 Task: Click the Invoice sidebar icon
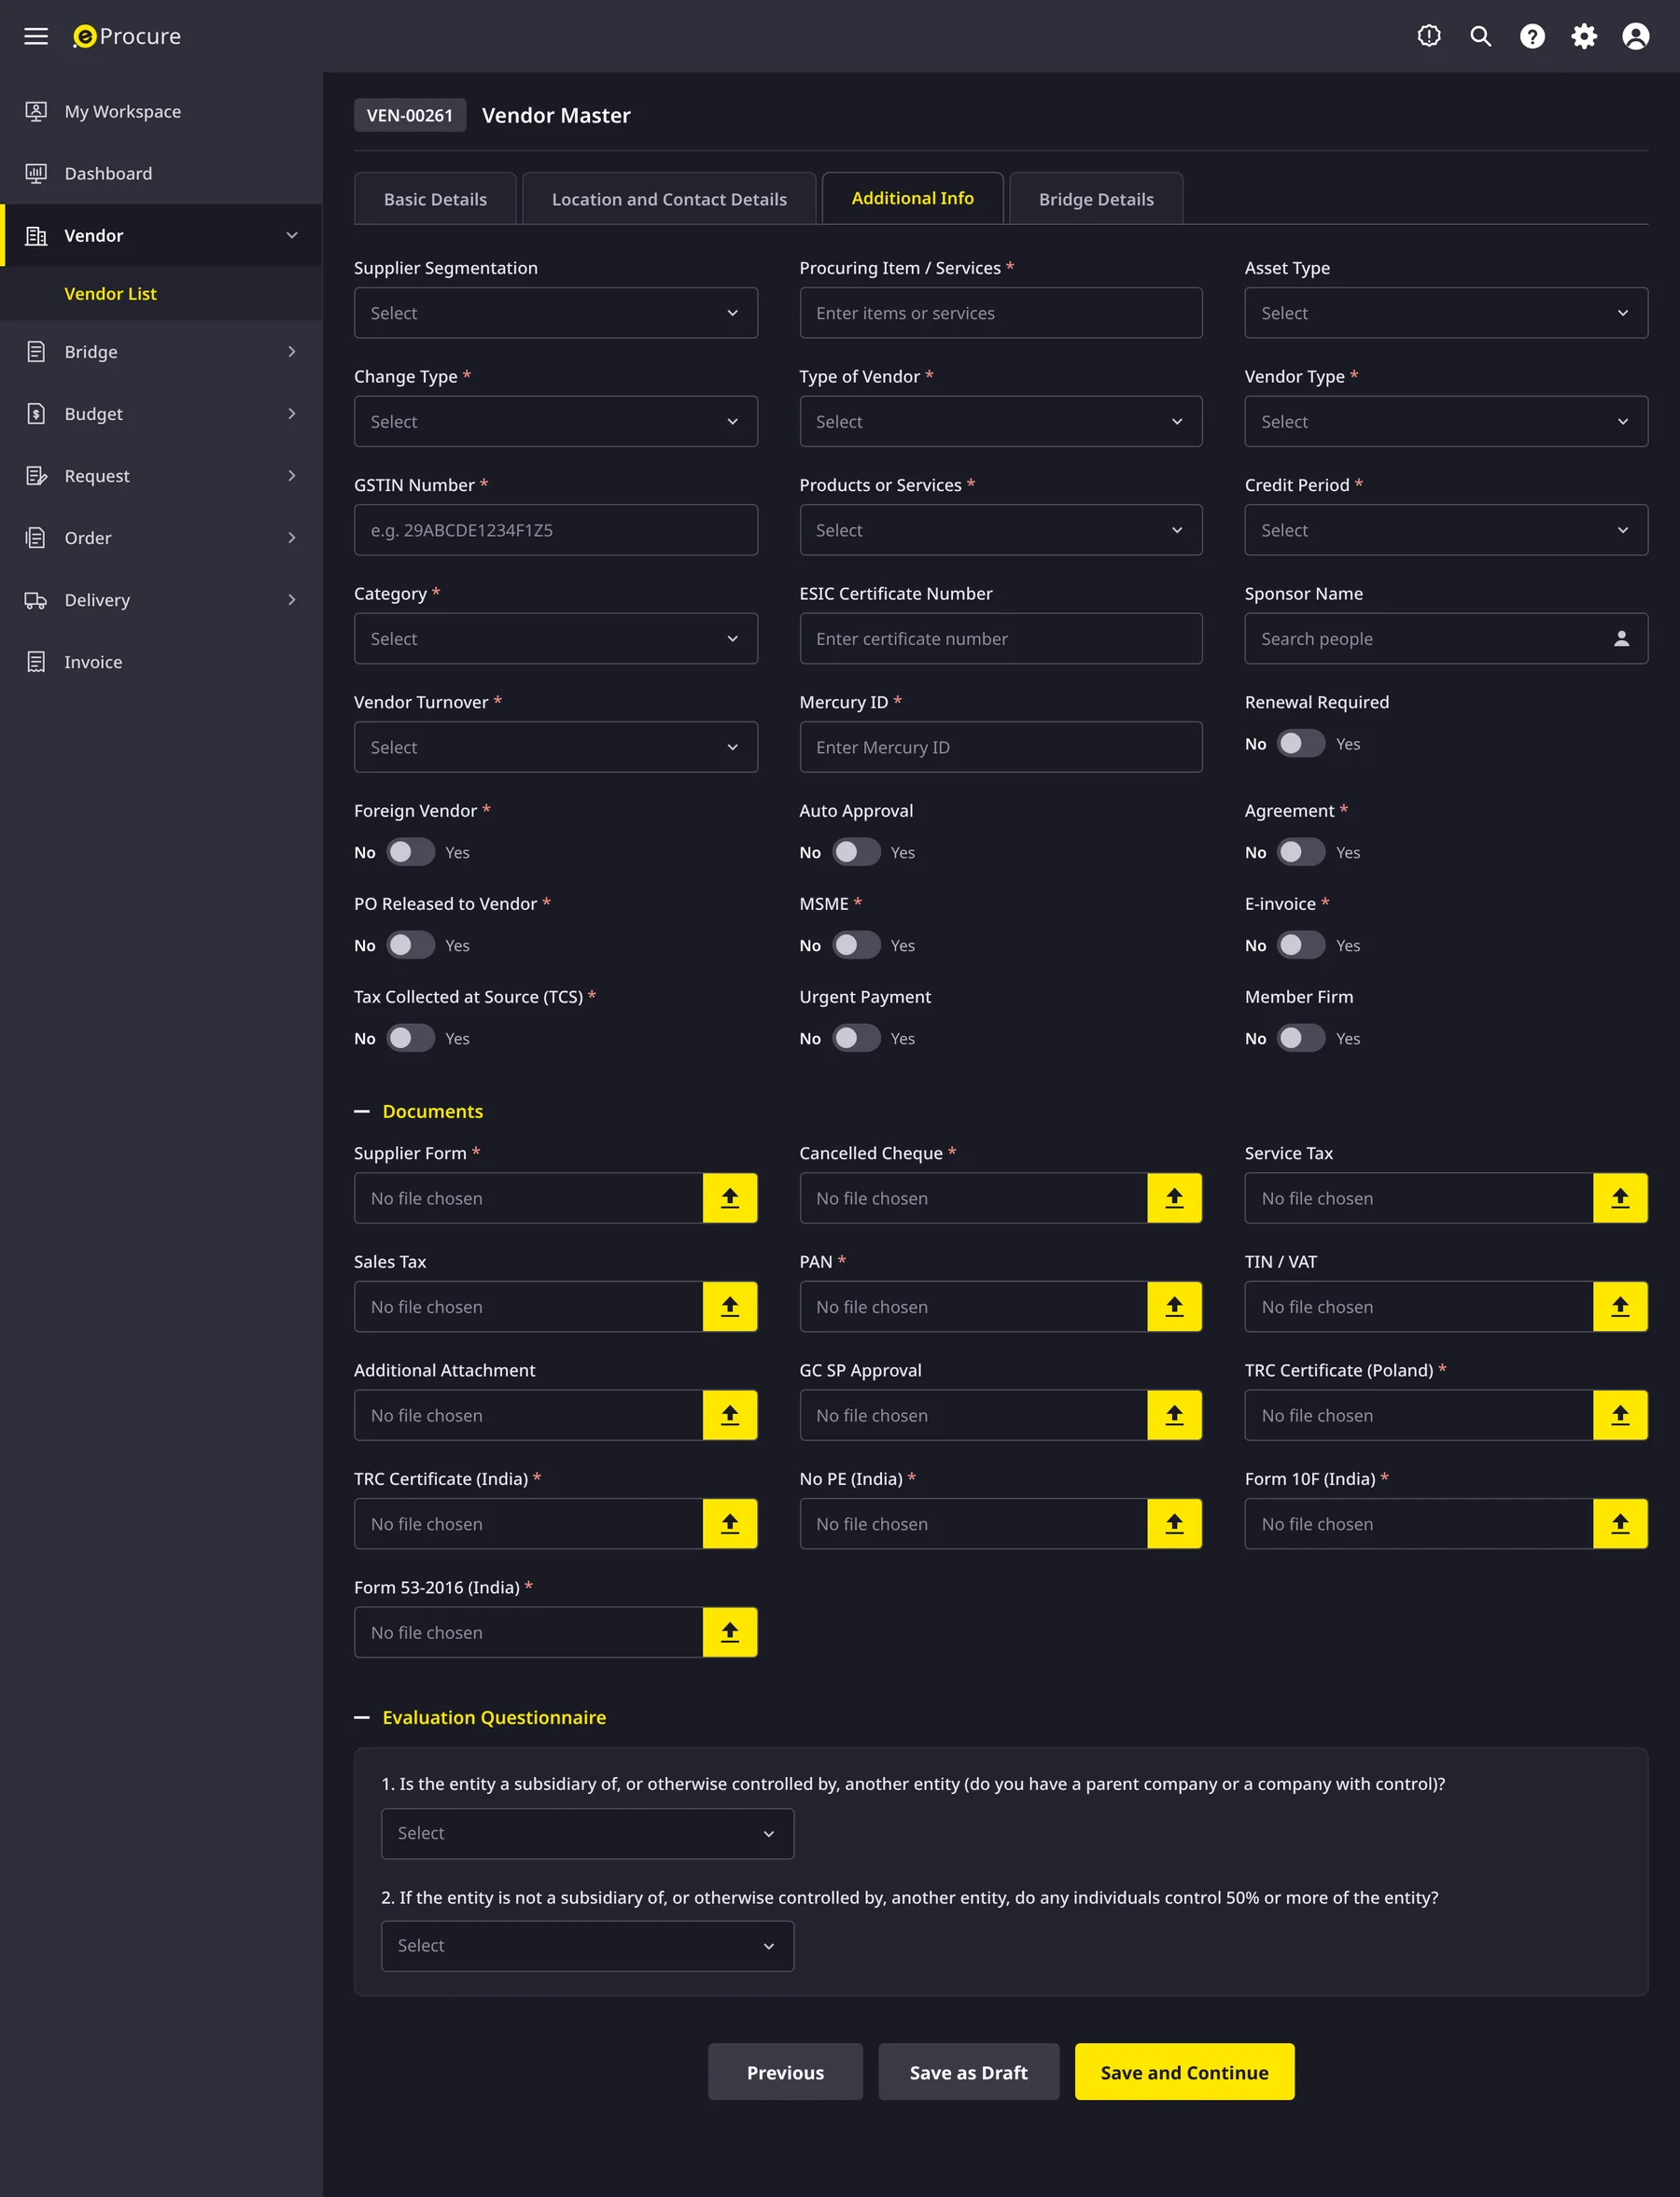click(36, 662)
